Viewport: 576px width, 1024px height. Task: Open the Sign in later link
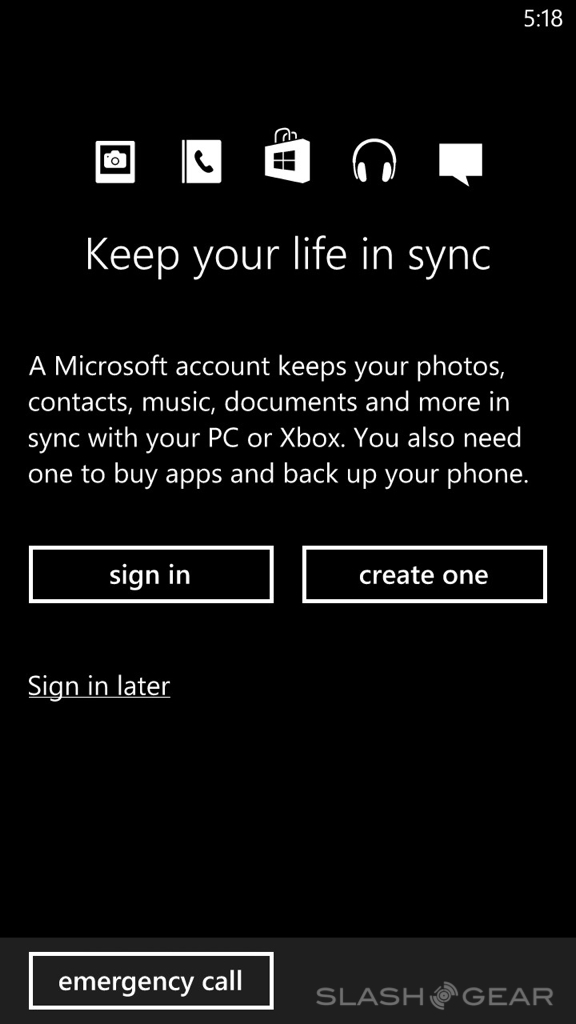pyautogui.click(x=99, y=686)
